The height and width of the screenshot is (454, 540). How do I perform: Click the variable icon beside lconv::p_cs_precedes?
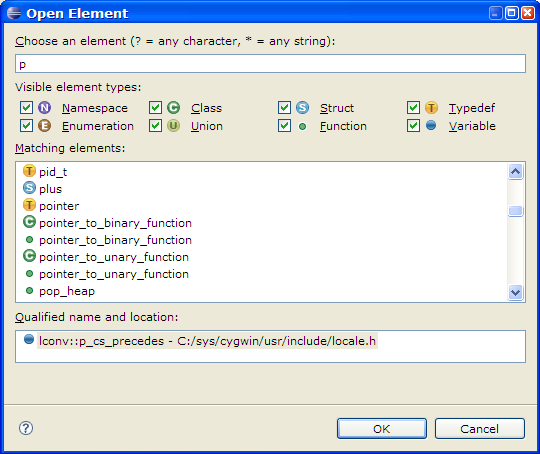(29, 339)
